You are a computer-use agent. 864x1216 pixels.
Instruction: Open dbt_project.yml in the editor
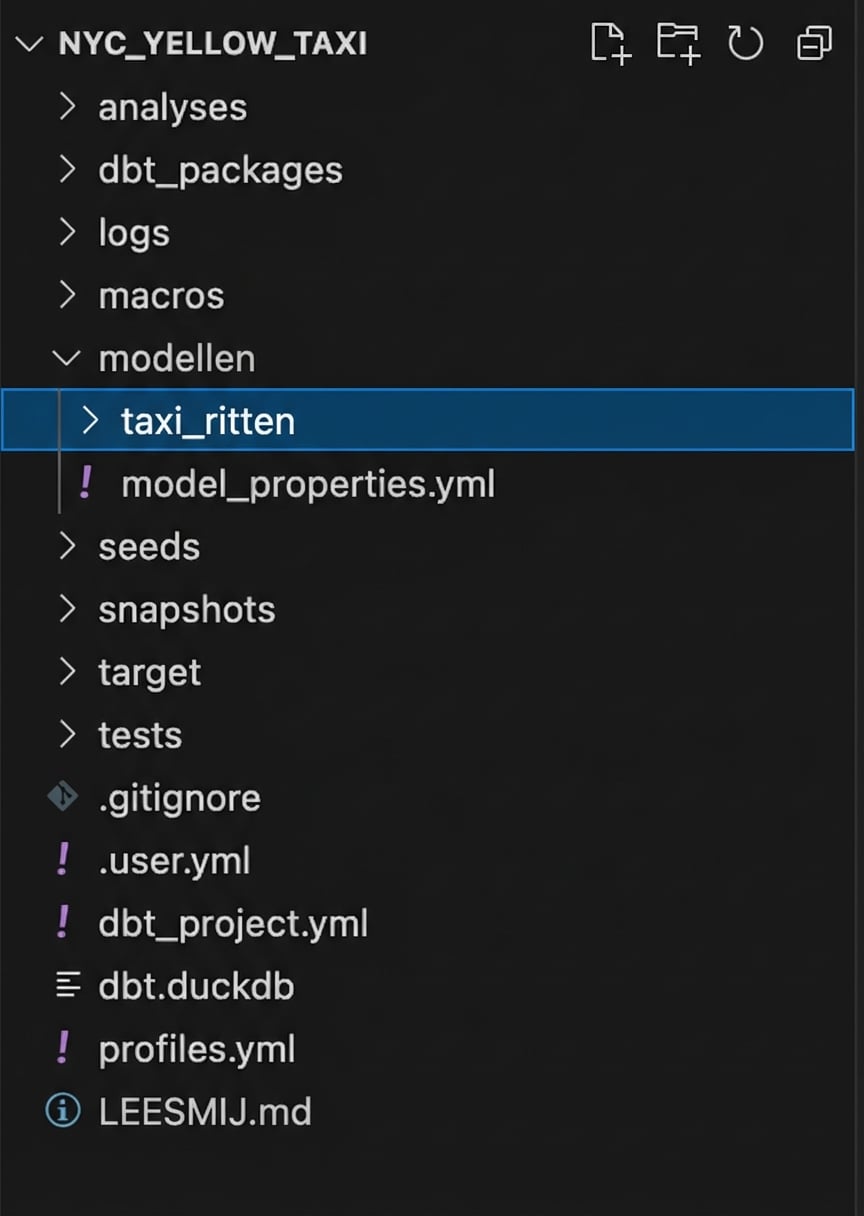pyautogui.click(x=233, y=923)
